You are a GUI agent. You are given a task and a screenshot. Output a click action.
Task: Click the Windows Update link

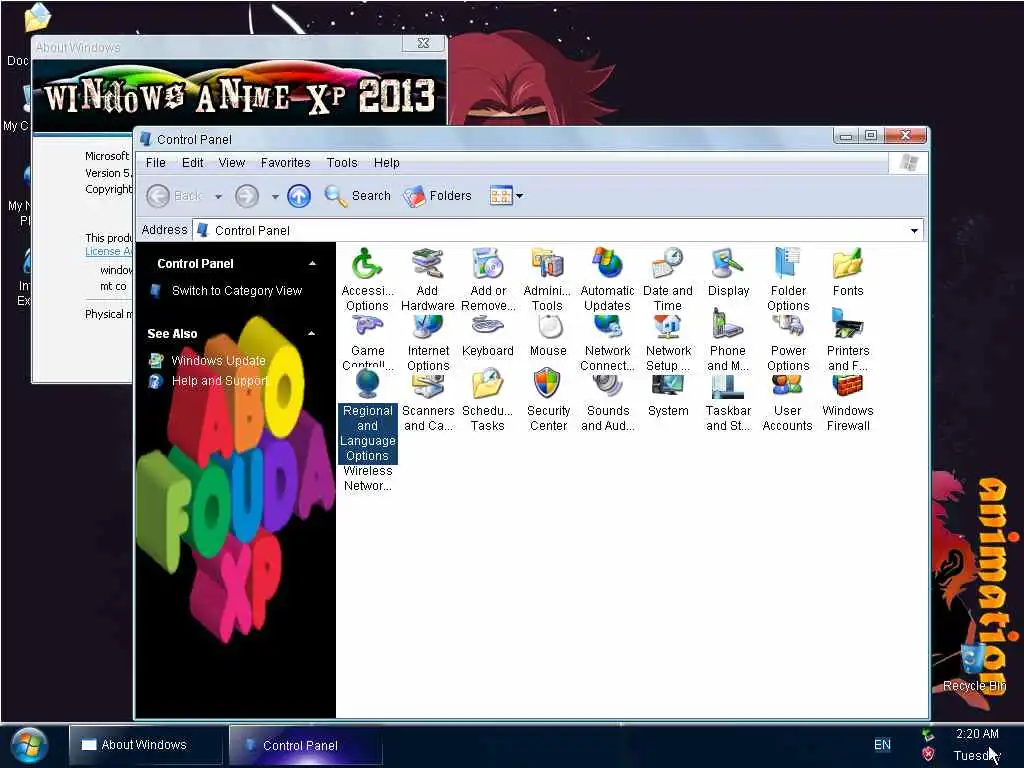[x=218, y=360]
